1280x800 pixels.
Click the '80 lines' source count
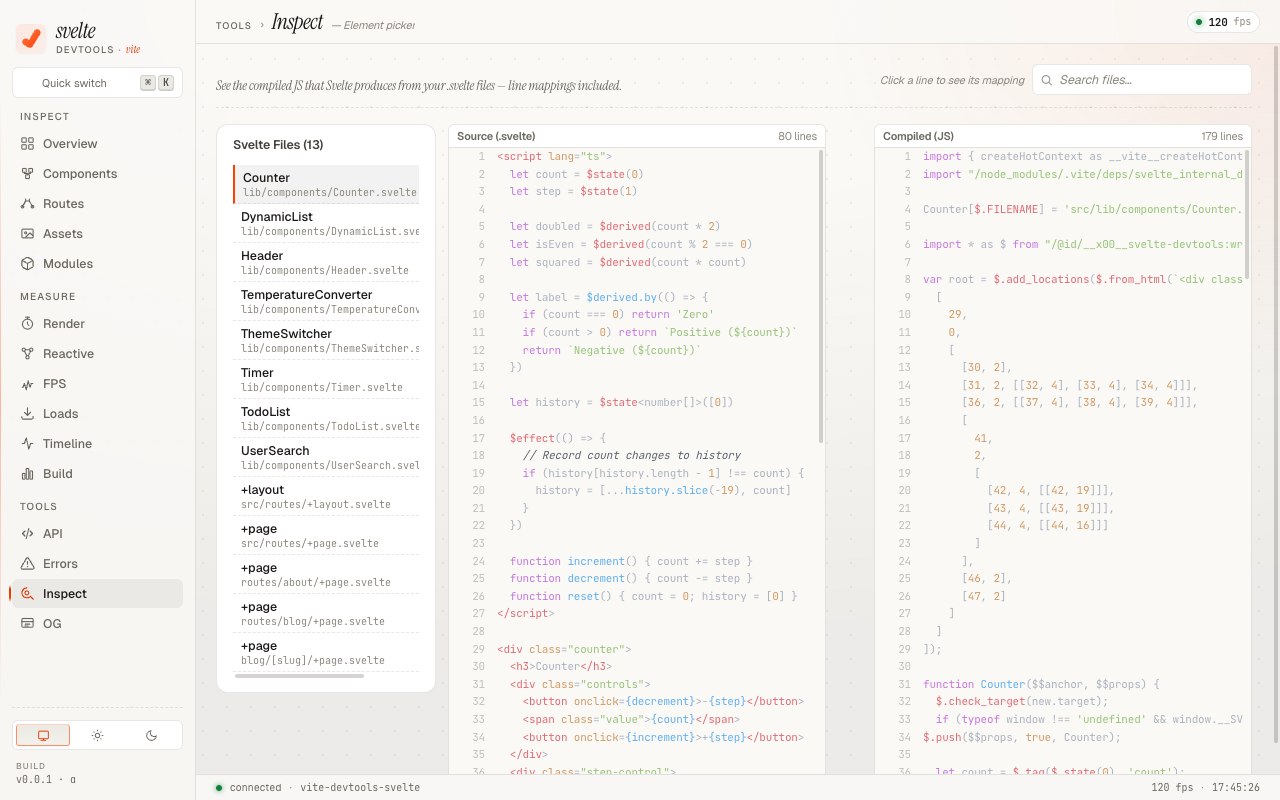coord(798,136)
